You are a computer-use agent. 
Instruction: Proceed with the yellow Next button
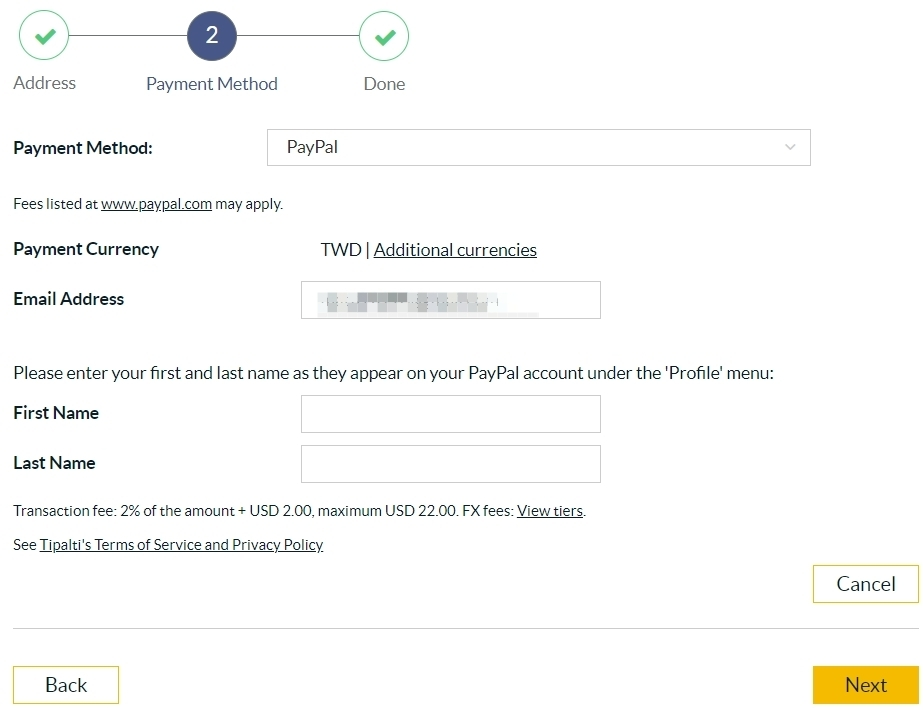coord(865,685)
